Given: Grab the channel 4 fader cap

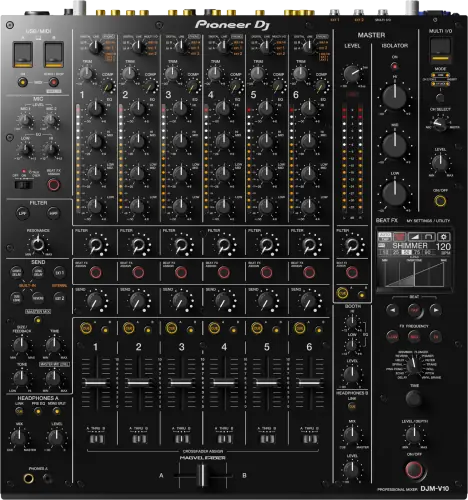Looking at the screenshot, I should click(224, 383).
